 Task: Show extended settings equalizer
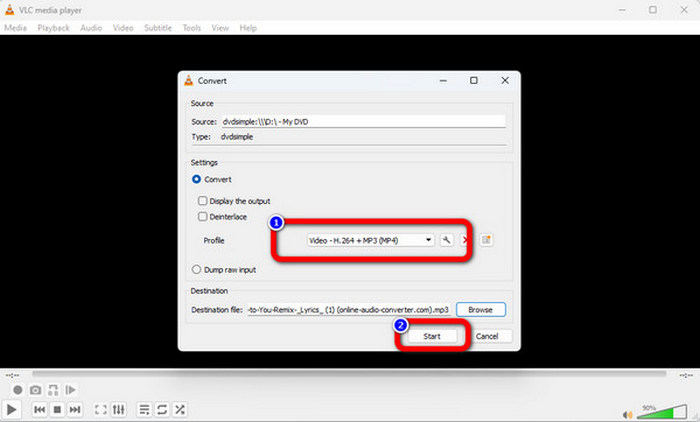click(x=118, y=409)
